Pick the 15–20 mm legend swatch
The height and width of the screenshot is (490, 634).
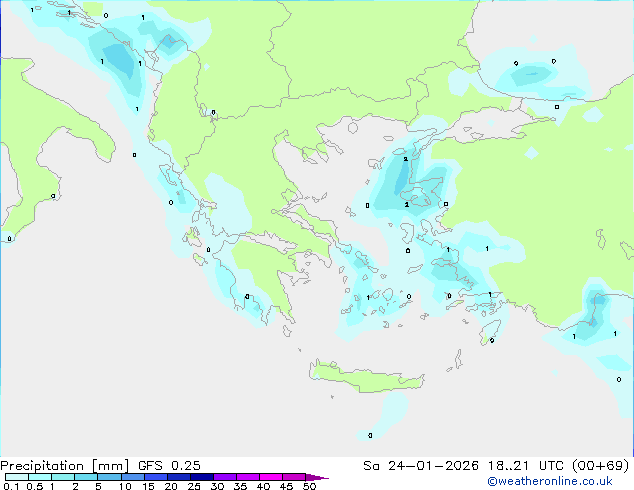(156, 477)
